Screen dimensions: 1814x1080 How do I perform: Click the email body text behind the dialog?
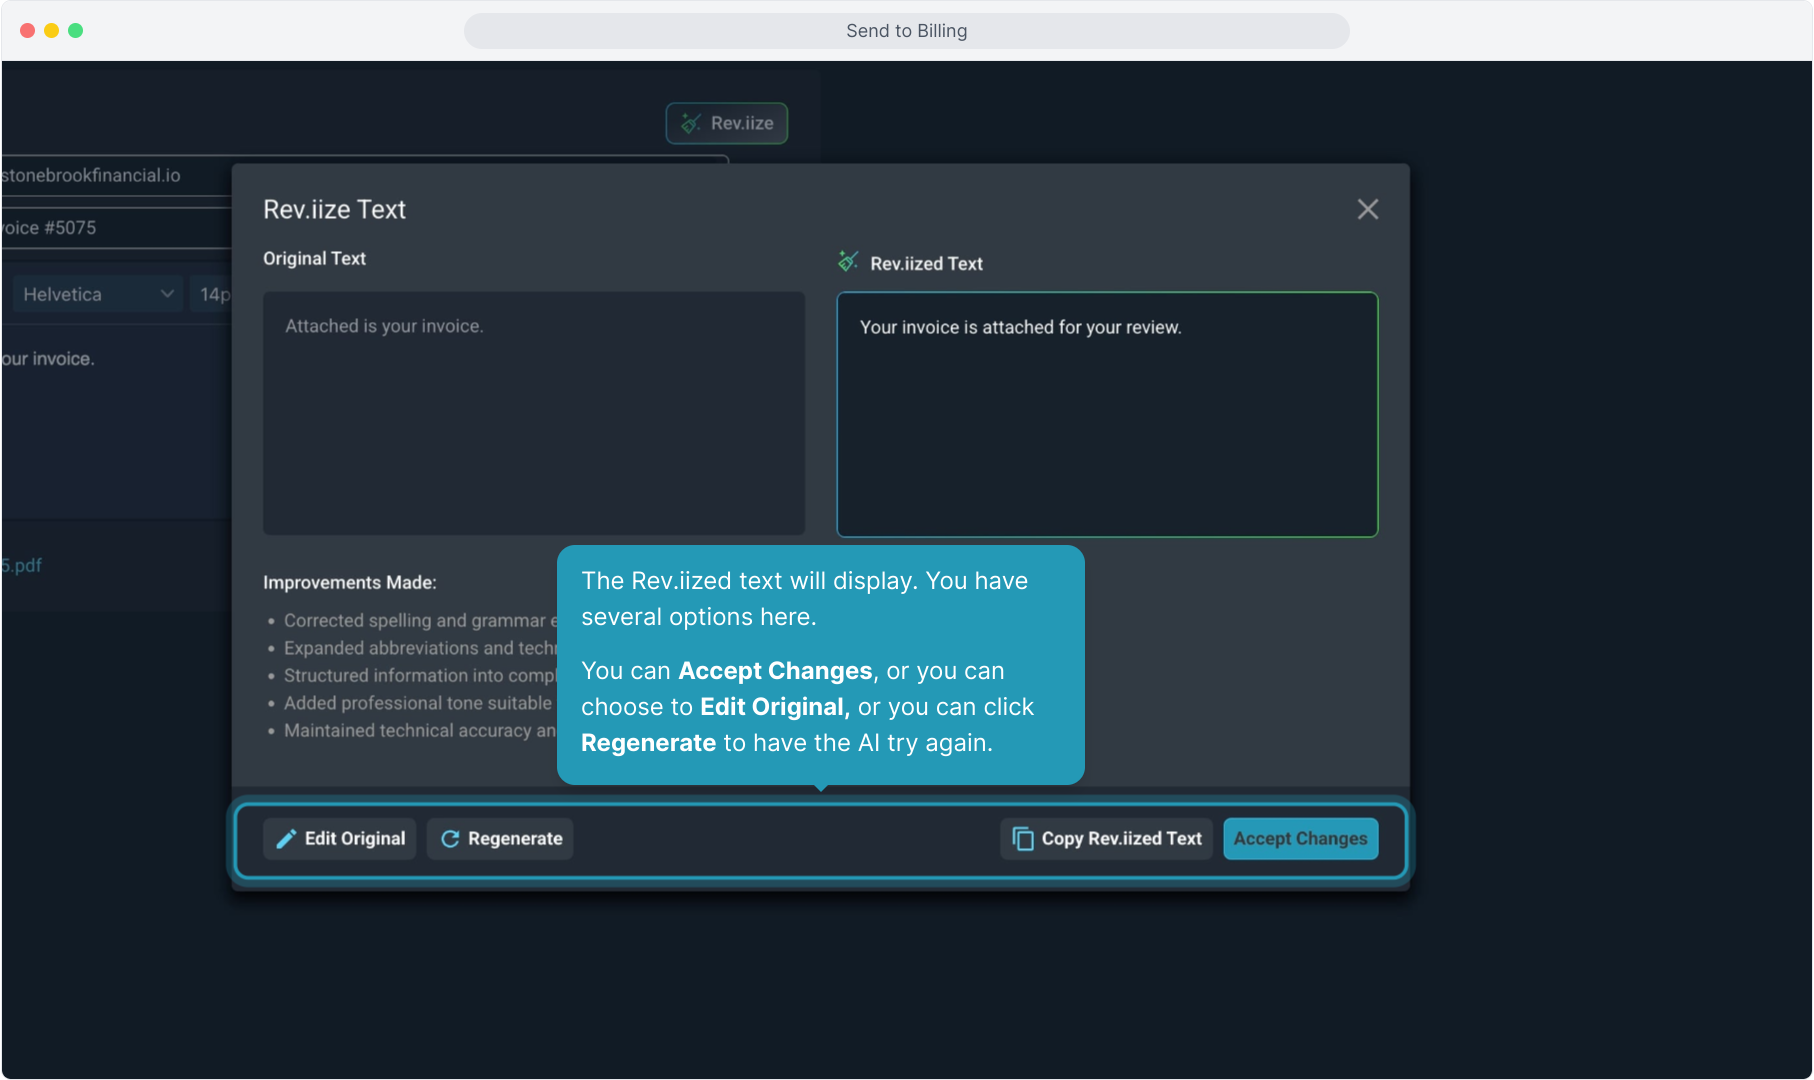[50, 359]
